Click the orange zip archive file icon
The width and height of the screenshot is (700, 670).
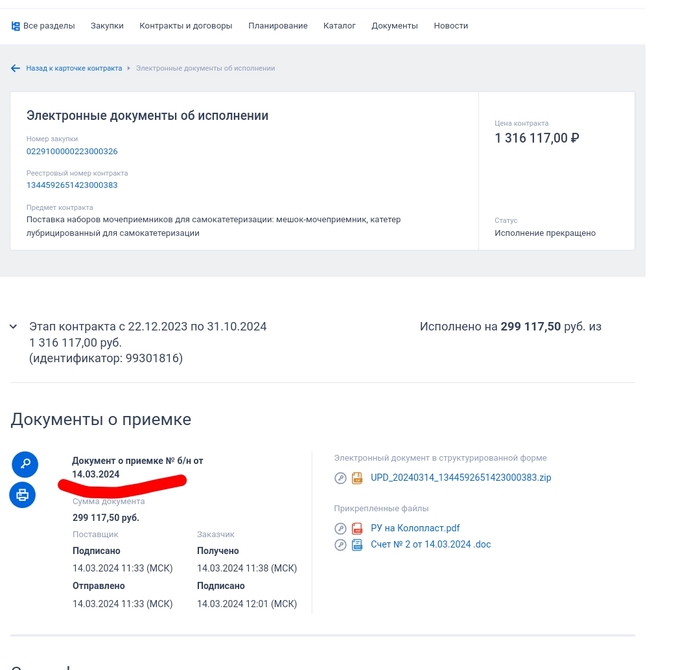point(357,478)
